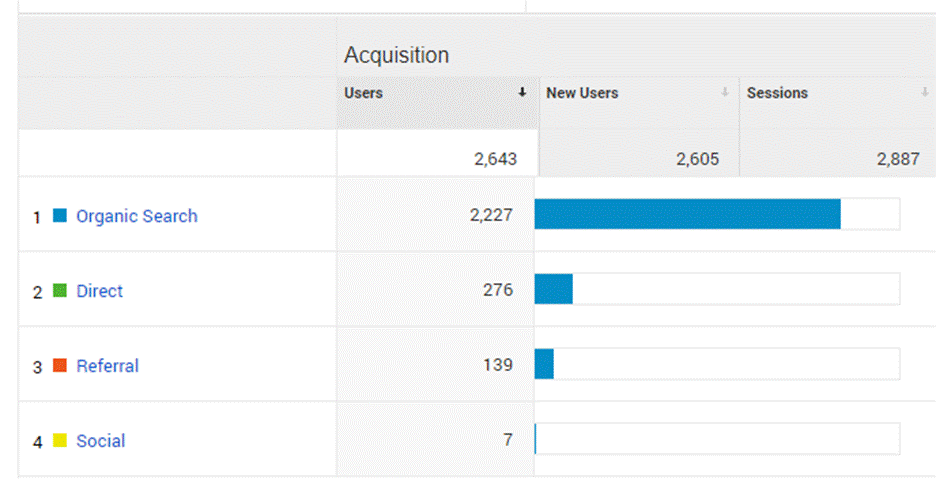The height and width of the screenshot is (492, 936).
Task: Open the Referral channel link
Action: pos(108,366)
